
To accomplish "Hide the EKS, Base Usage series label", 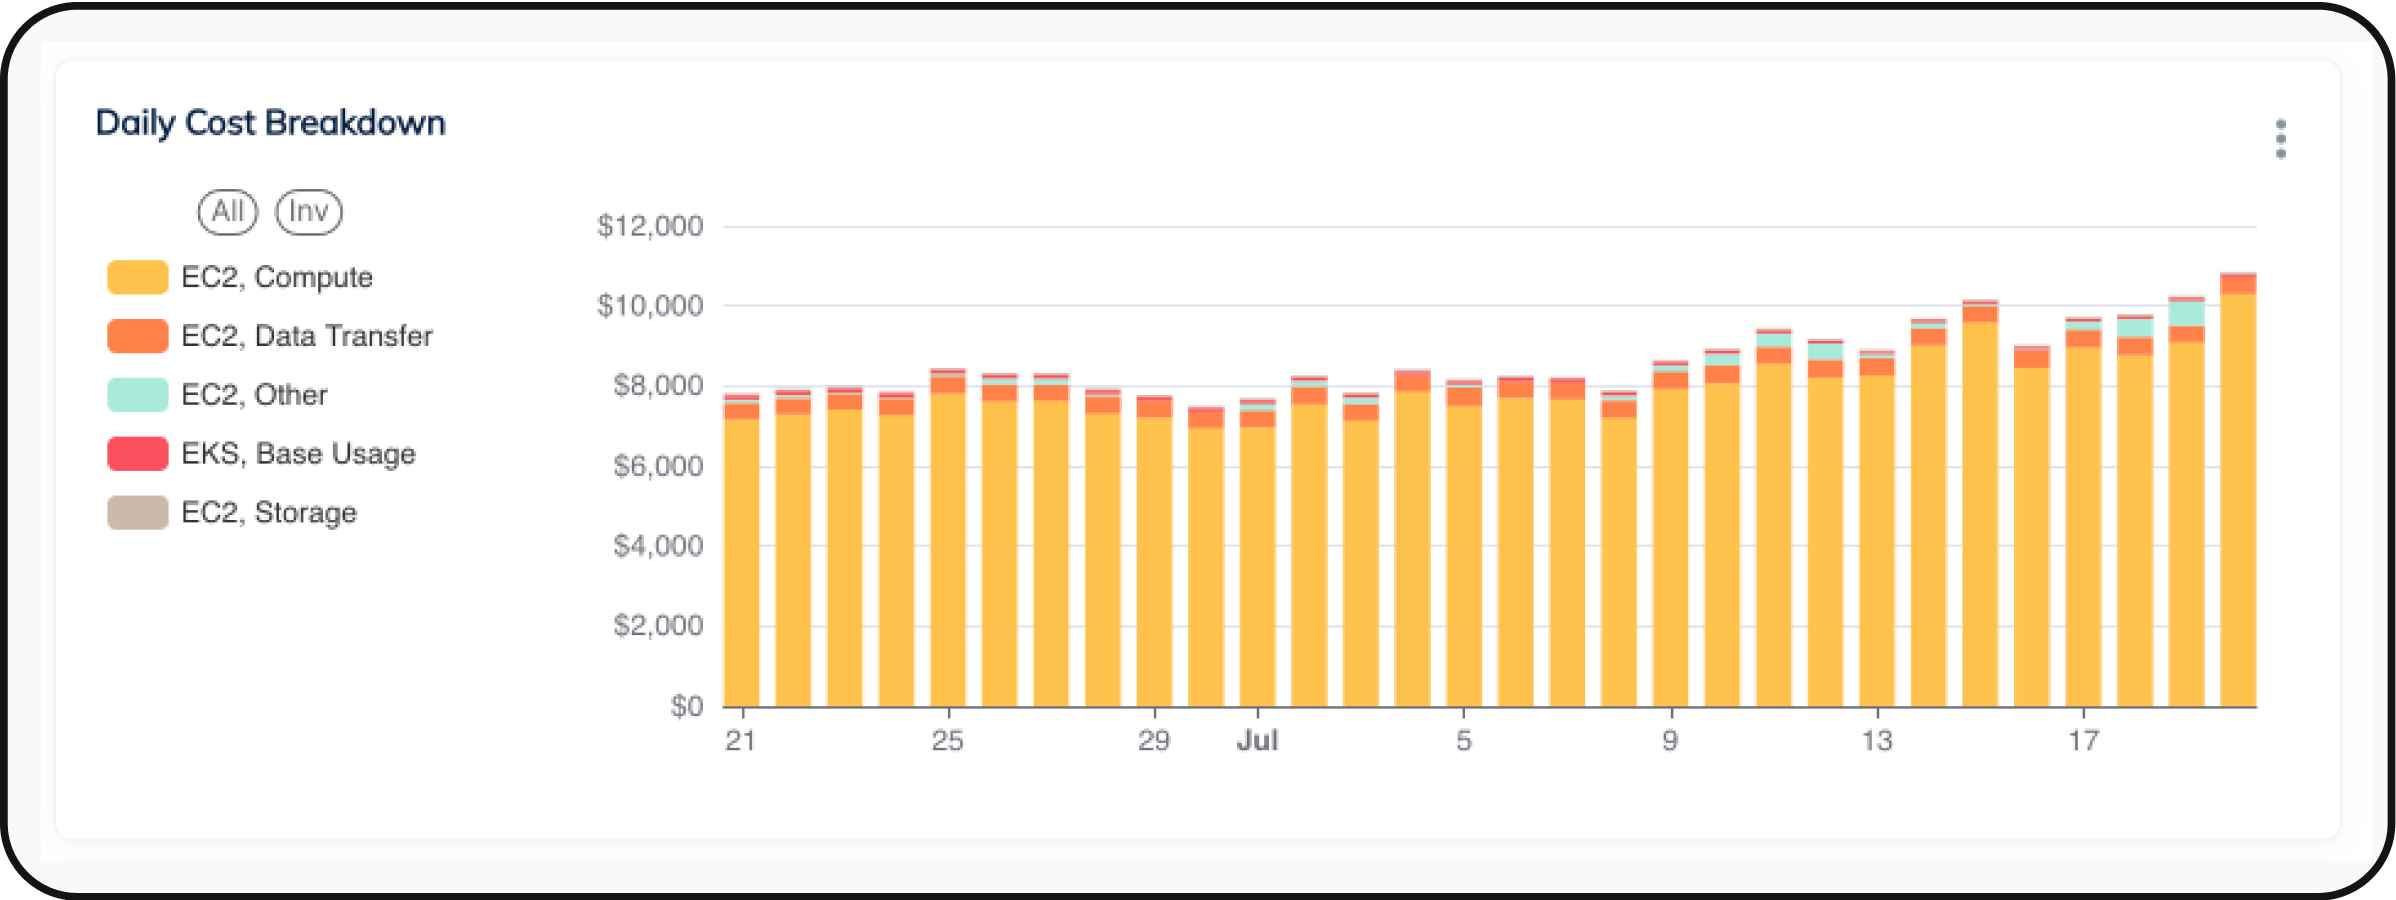I will [298, 454].
